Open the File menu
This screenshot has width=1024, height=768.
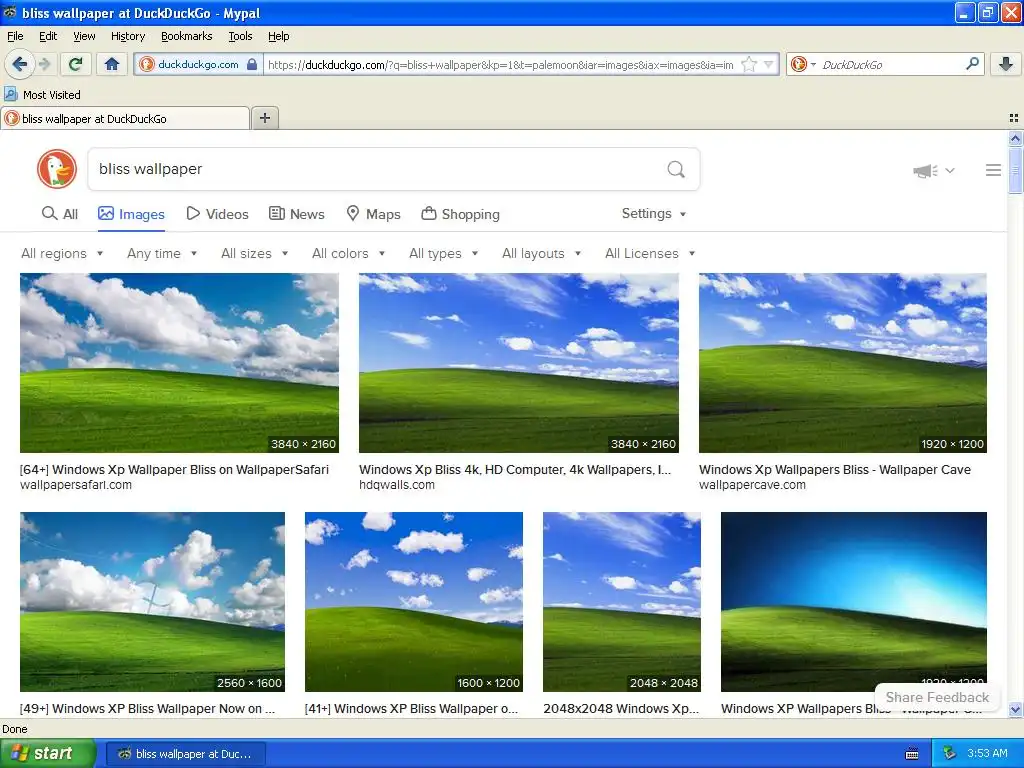coord(15,36)
